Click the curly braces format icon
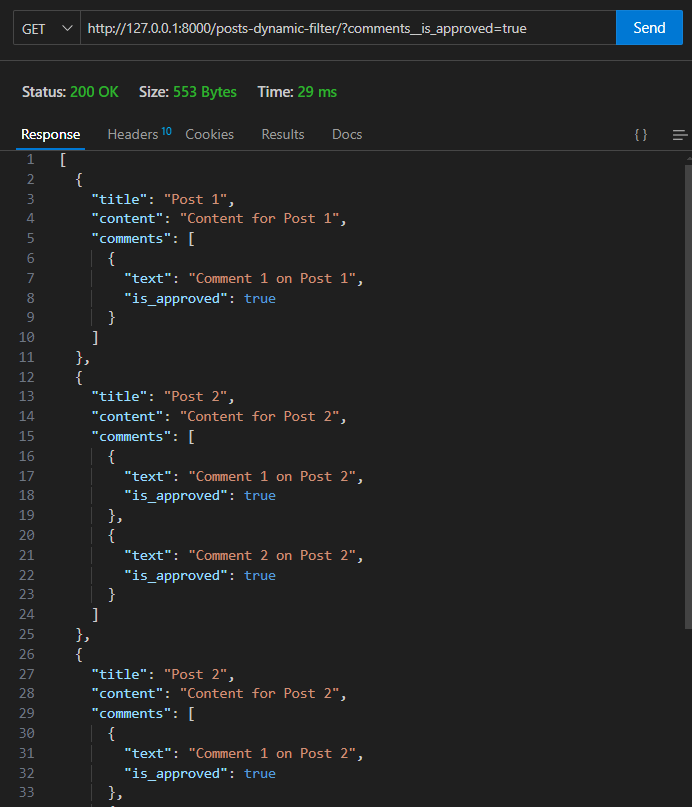692x807 pixels. click(641, 135)
